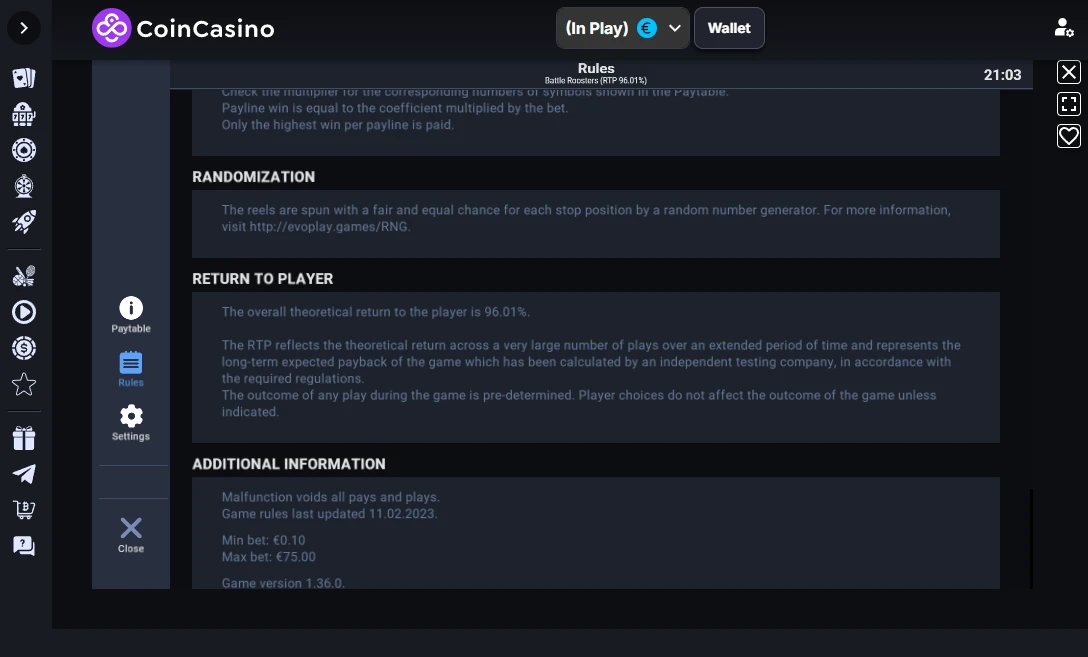Open the live support chat icon

24,547
